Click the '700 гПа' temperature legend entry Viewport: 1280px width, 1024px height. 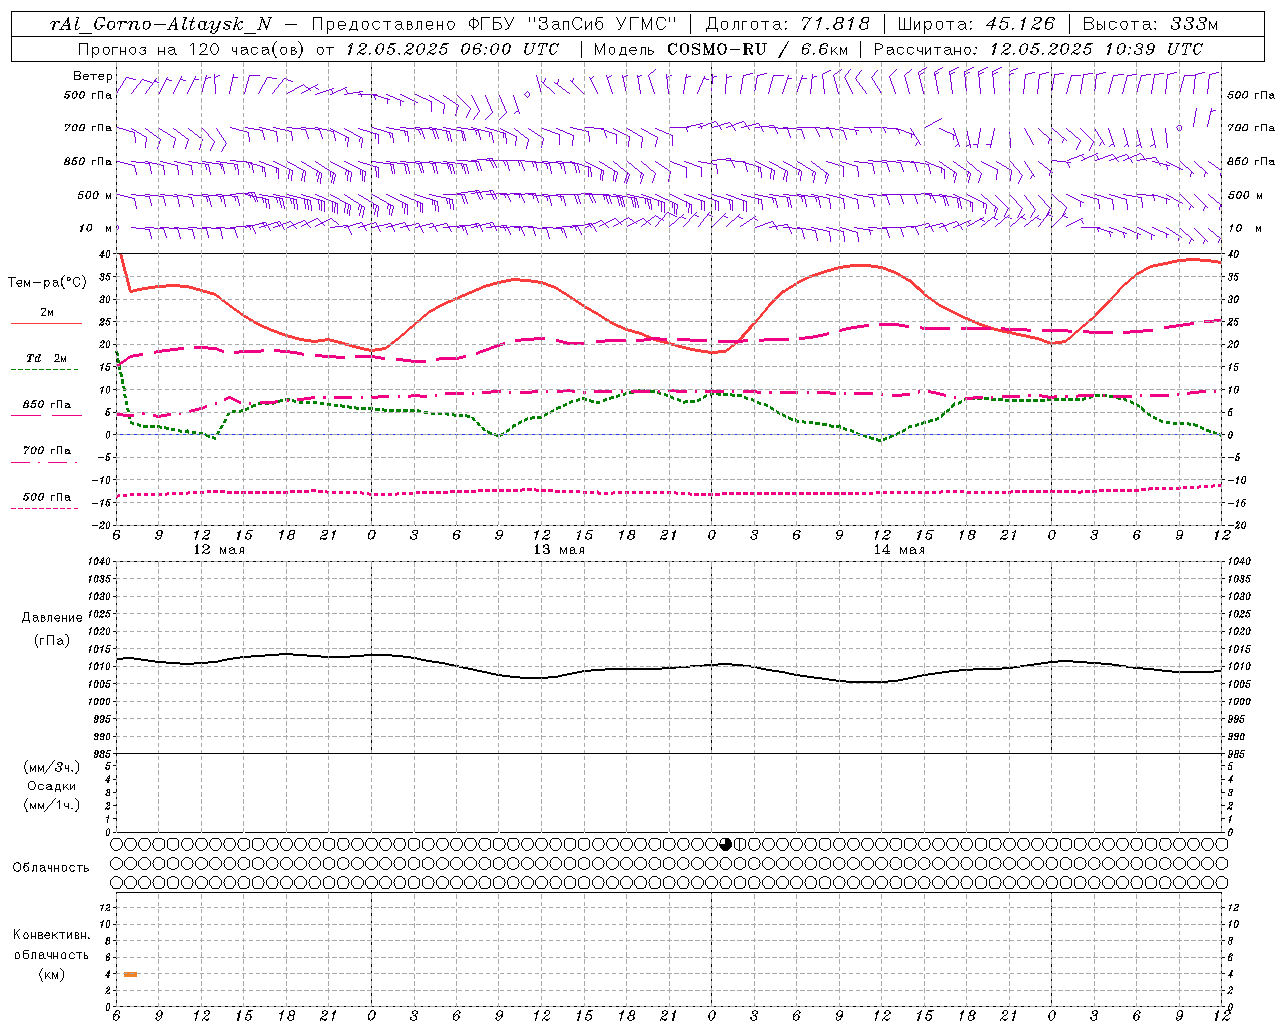pyautogui.click(x=47, y=450)
